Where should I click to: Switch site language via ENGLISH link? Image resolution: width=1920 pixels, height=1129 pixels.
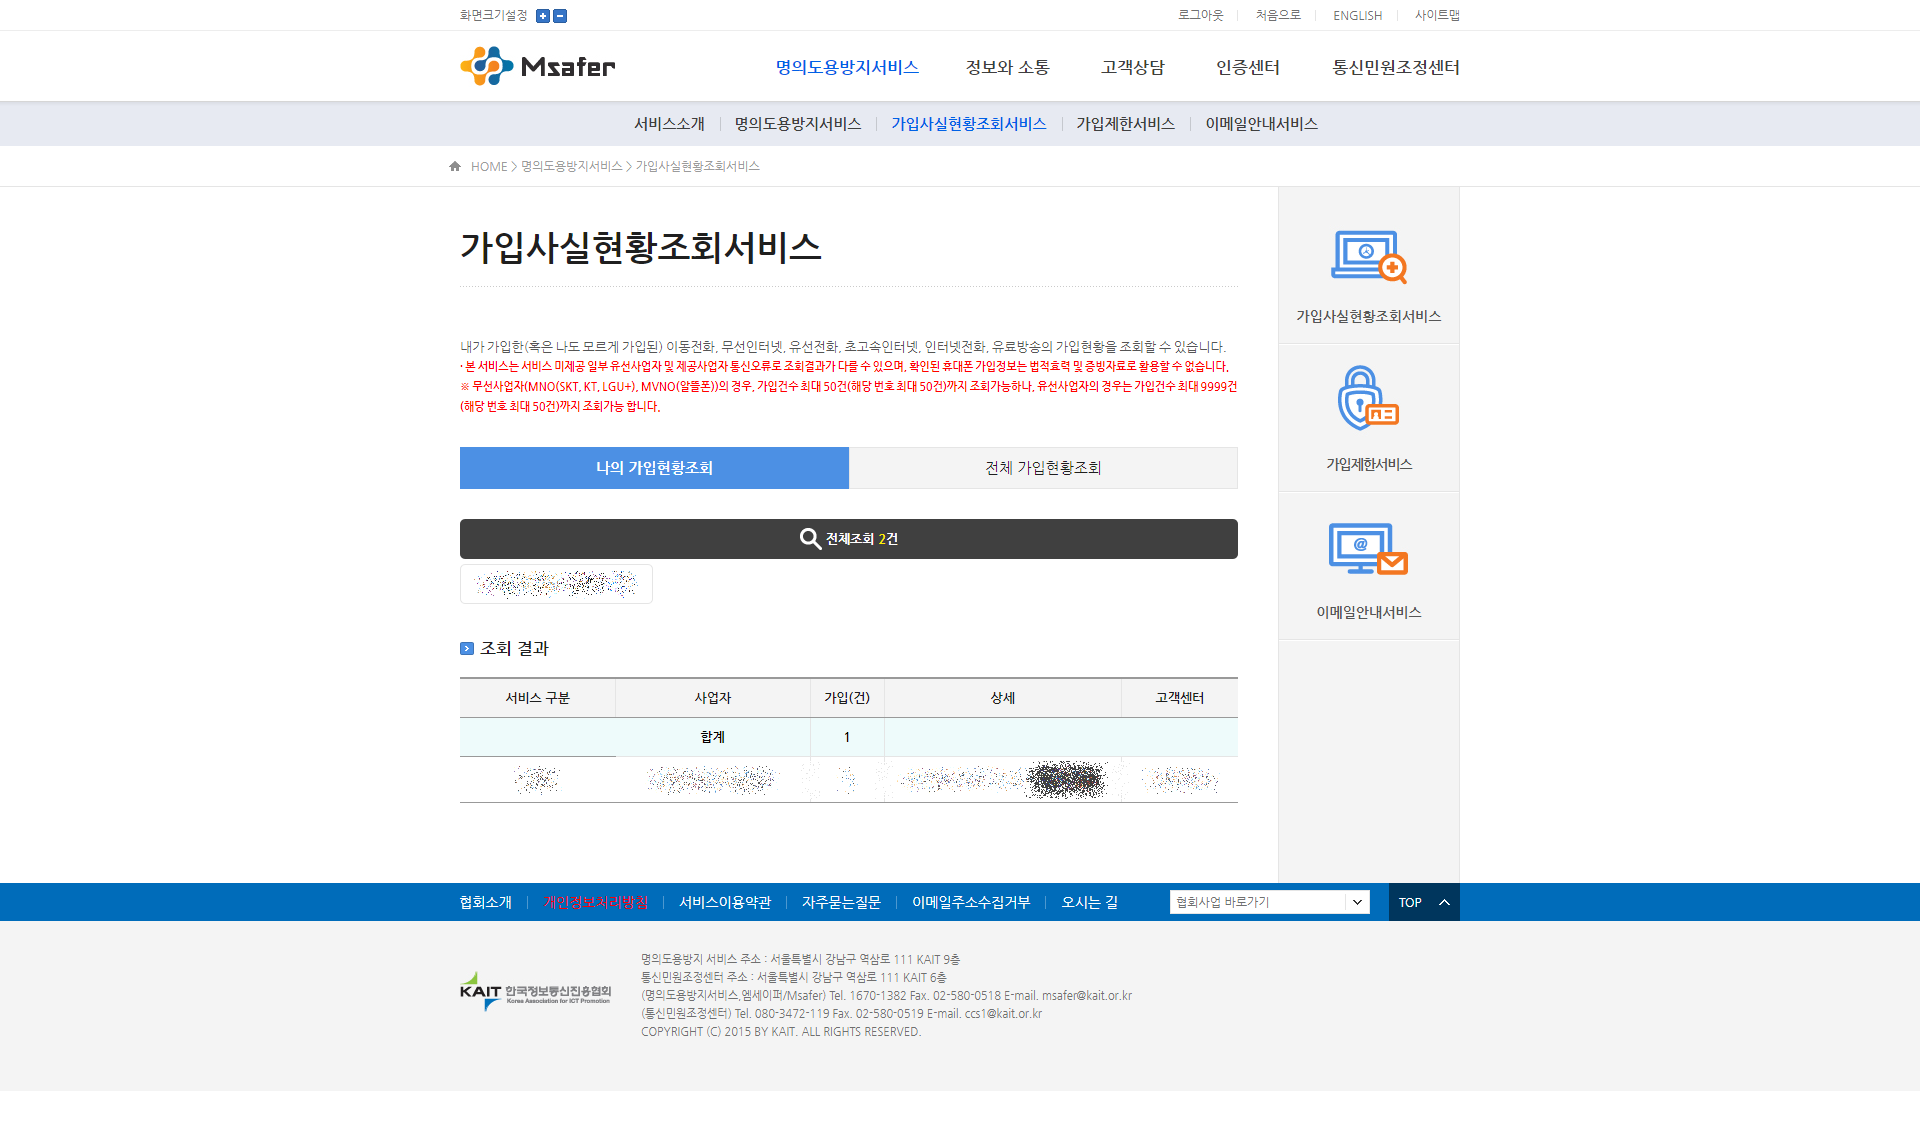[x=1356, y=15]
